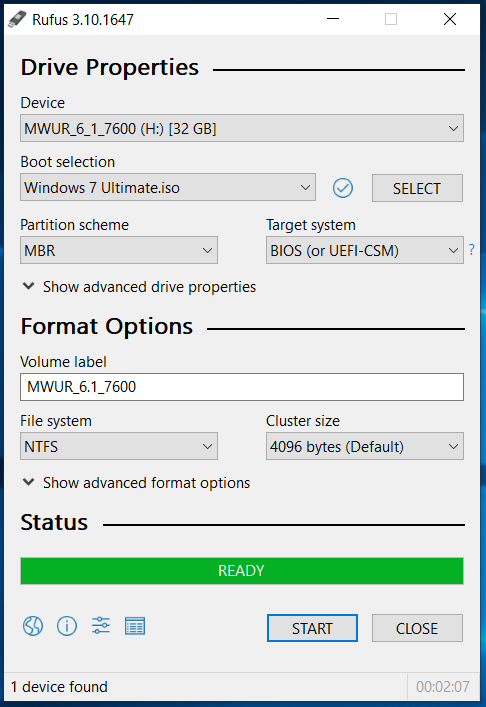Click the 'Boot selection' label
The width and height of the screenshot is (486, 707).
coord(68,162)
